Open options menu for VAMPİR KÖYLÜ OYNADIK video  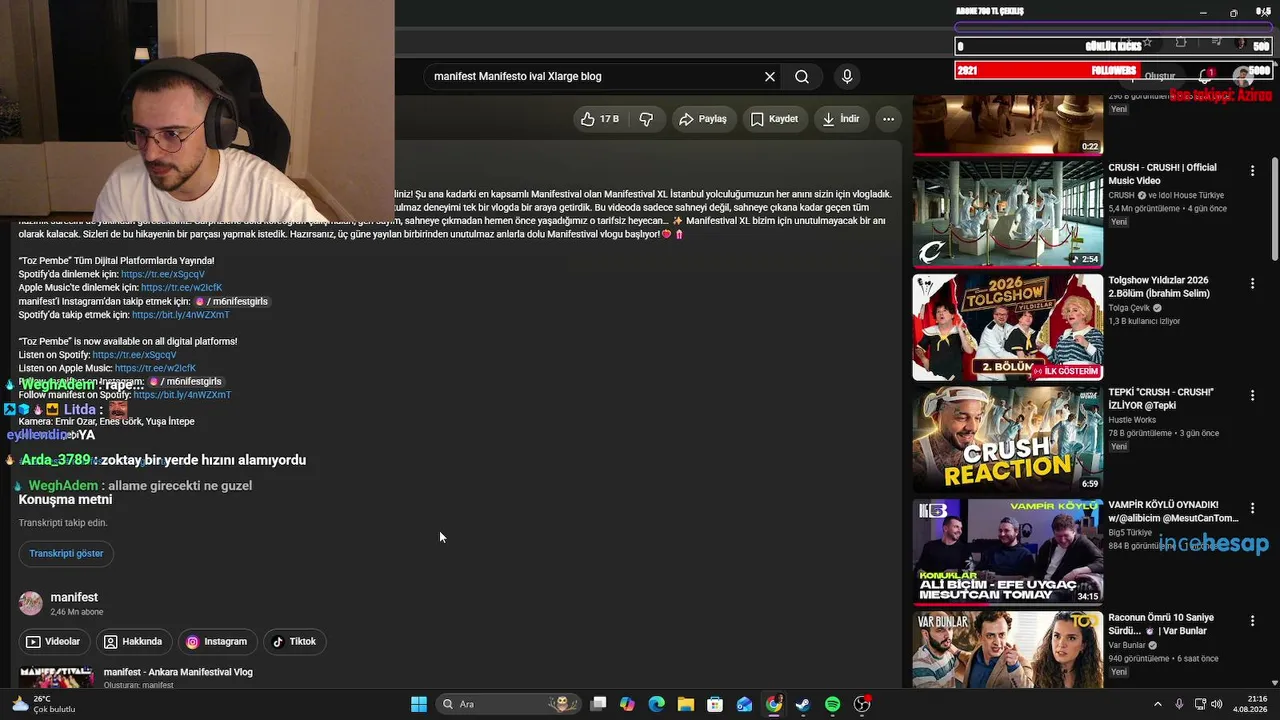pos(1252,509)
